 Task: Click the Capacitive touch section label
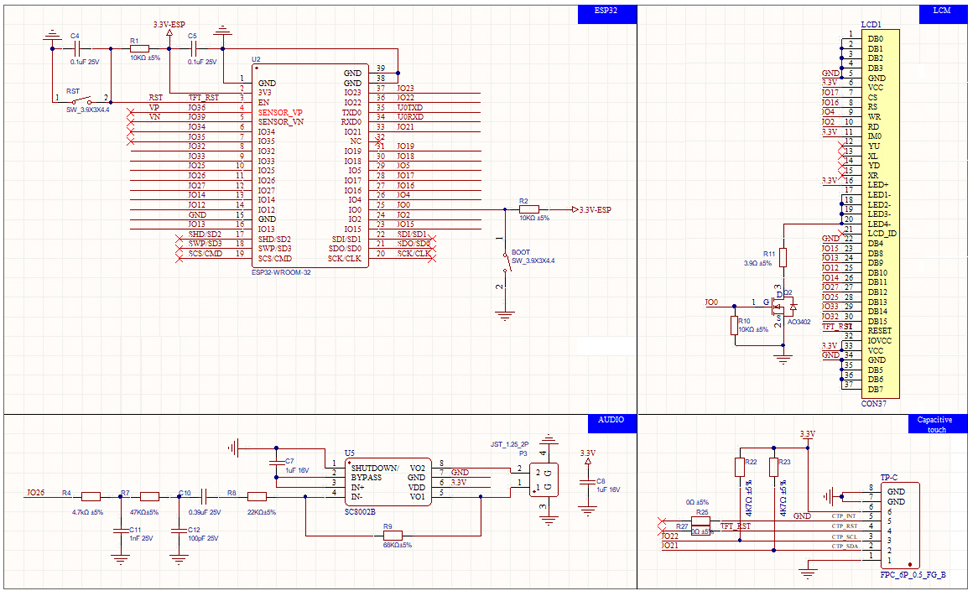(x=937, y=426)
